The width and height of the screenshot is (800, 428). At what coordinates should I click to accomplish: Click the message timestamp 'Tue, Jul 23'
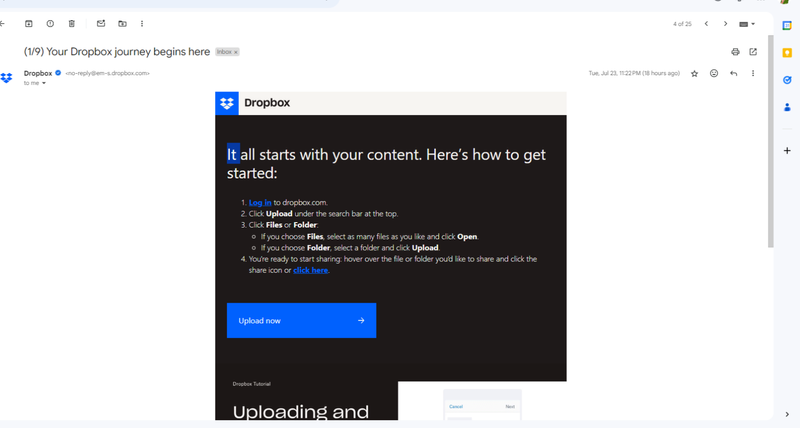click(x=634, y=73)
